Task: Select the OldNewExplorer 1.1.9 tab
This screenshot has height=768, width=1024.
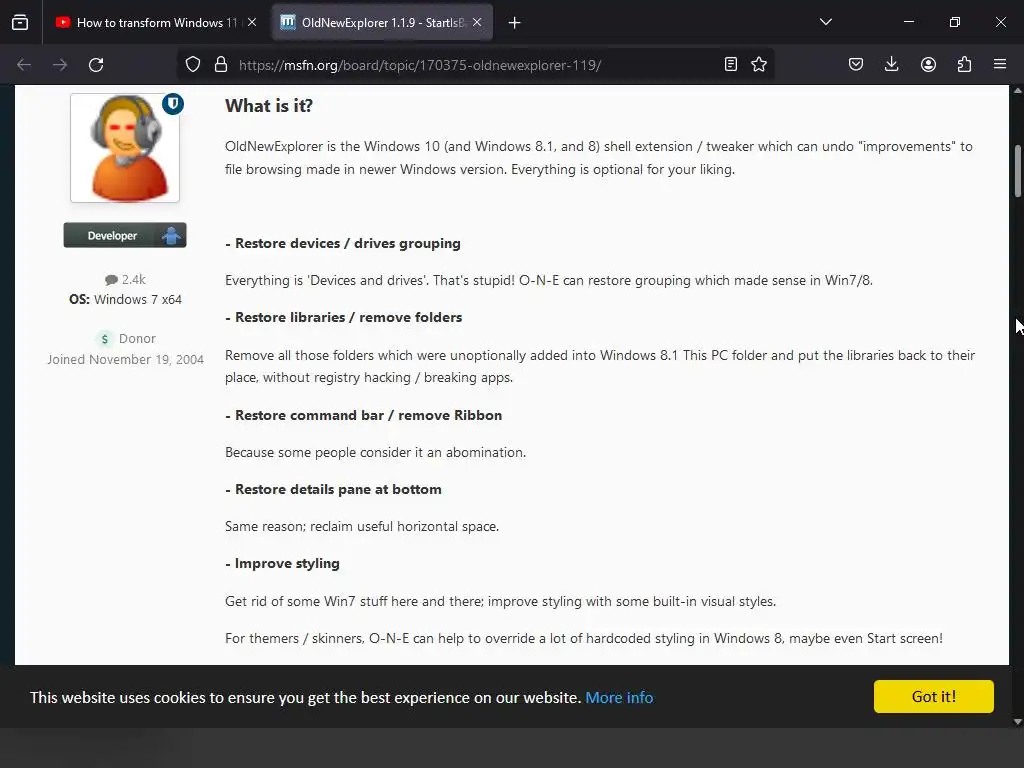Action: (382, 22)
